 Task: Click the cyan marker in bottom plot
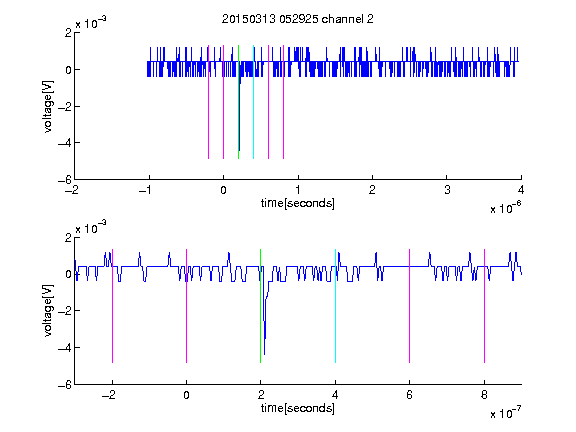[x=335, y=306]
